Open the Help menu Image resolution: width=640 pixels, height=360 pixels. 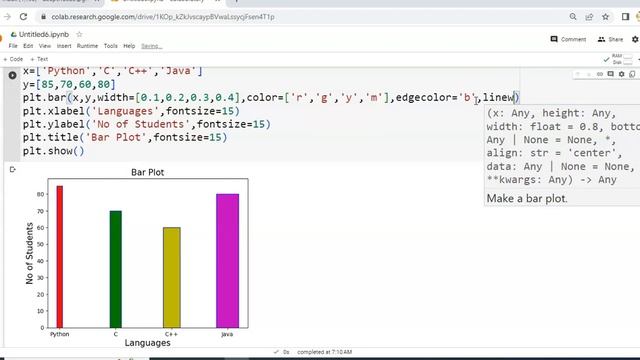129,46
